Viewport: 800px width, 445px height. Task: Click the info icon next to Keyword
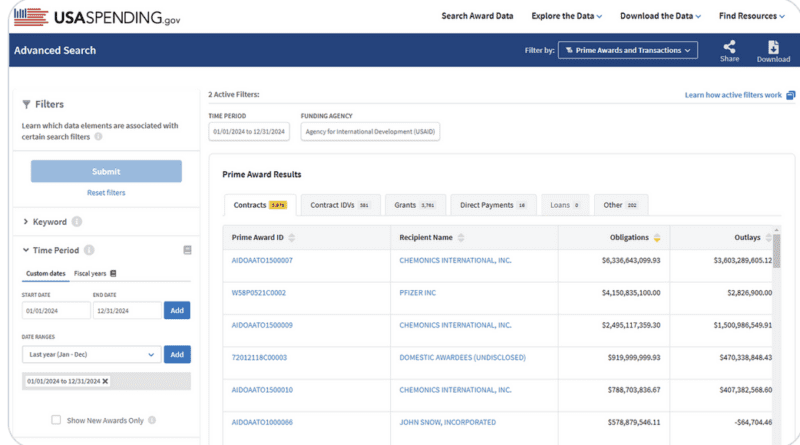77,221
